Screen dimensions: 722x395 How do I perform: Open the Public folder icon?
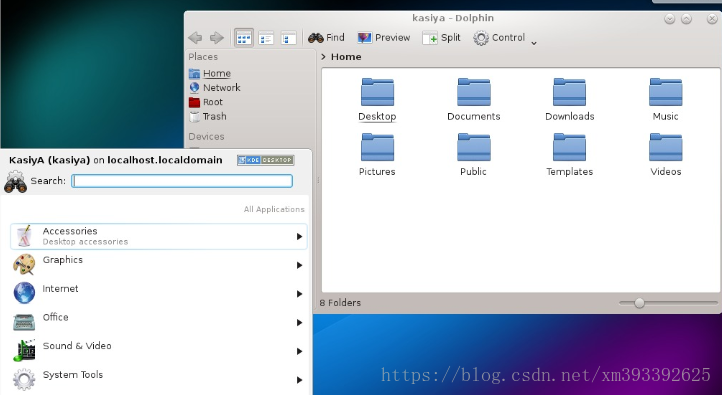[x=473, y=147]
